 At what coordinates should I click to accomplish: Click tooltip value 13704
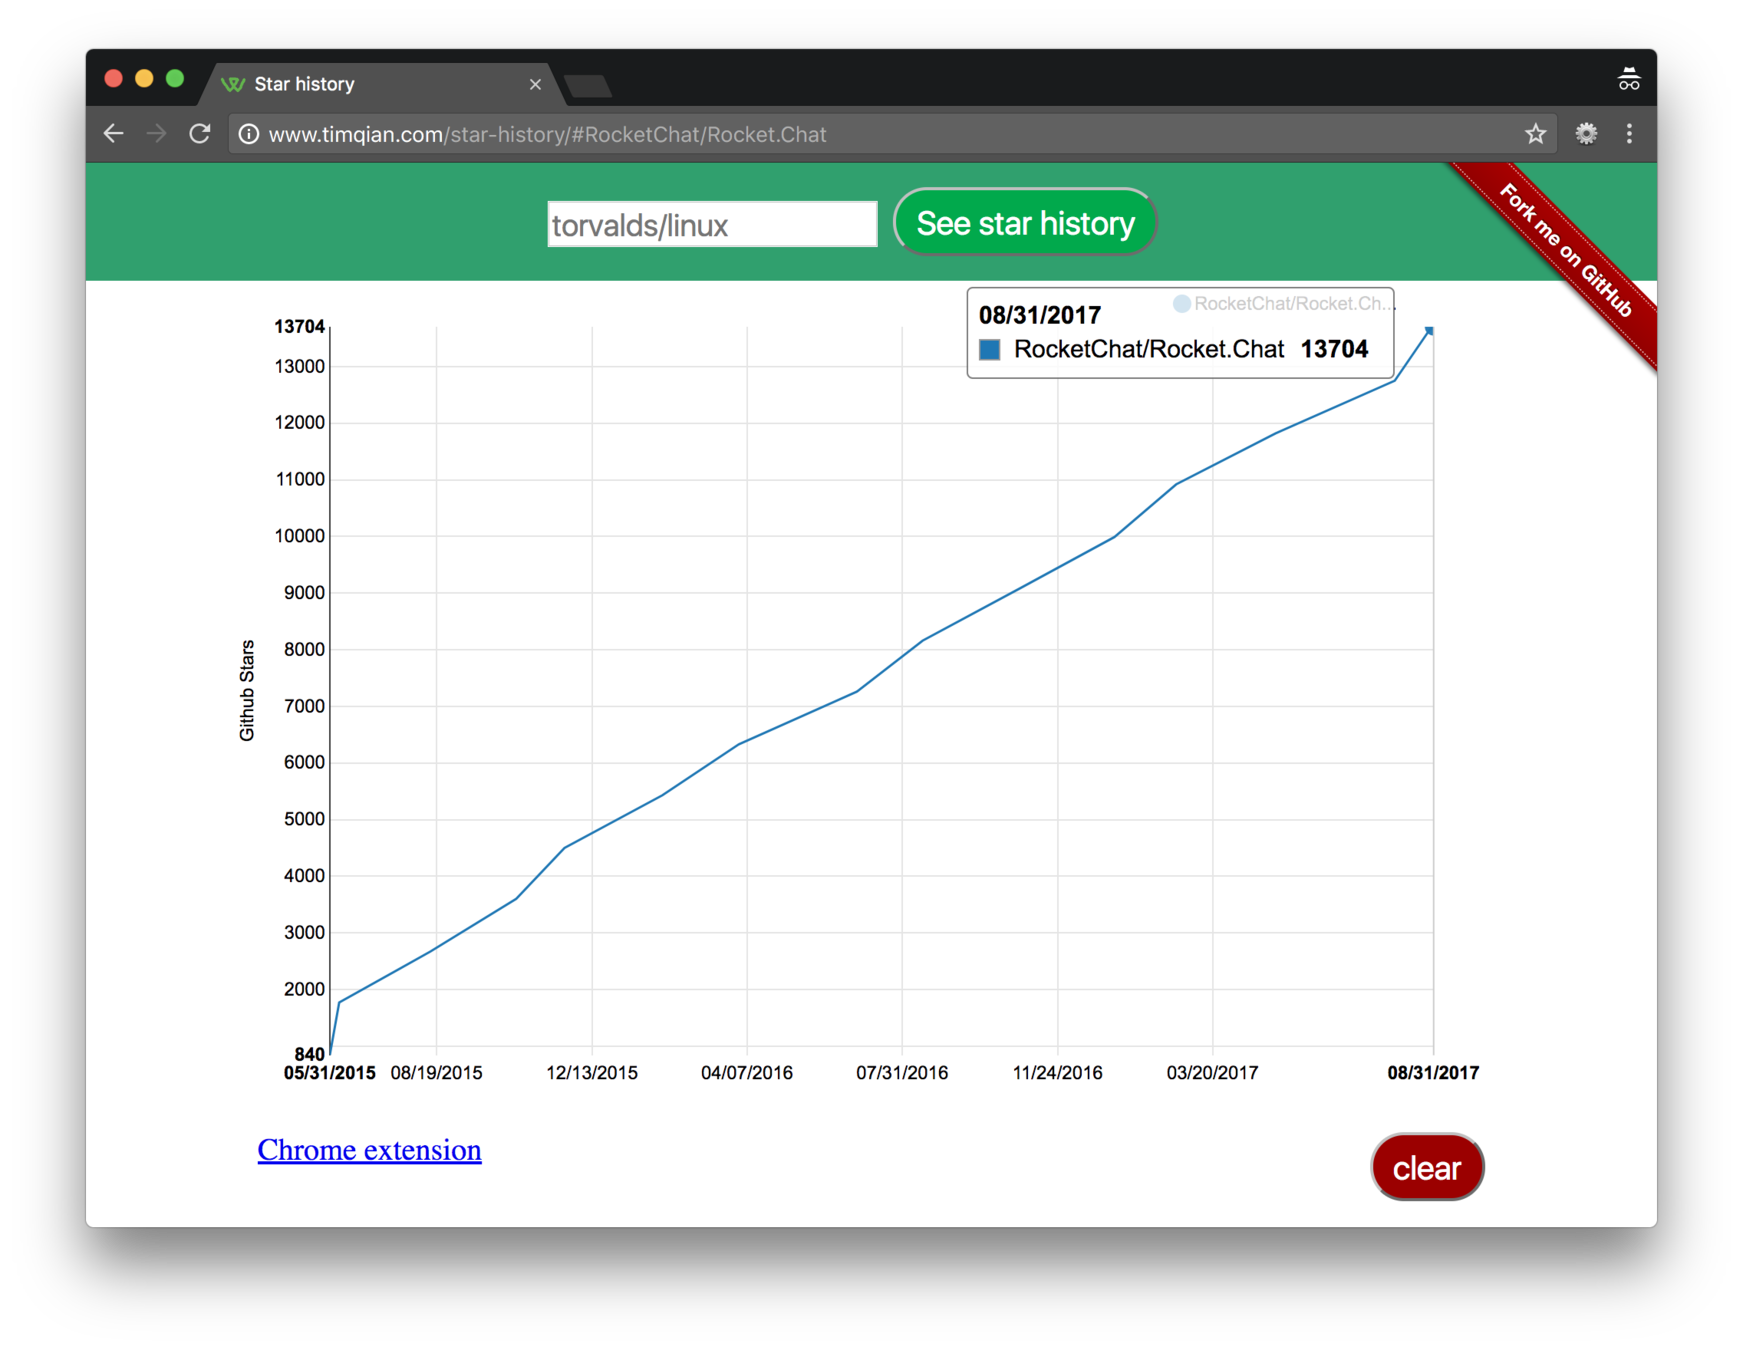(1334, 349)
